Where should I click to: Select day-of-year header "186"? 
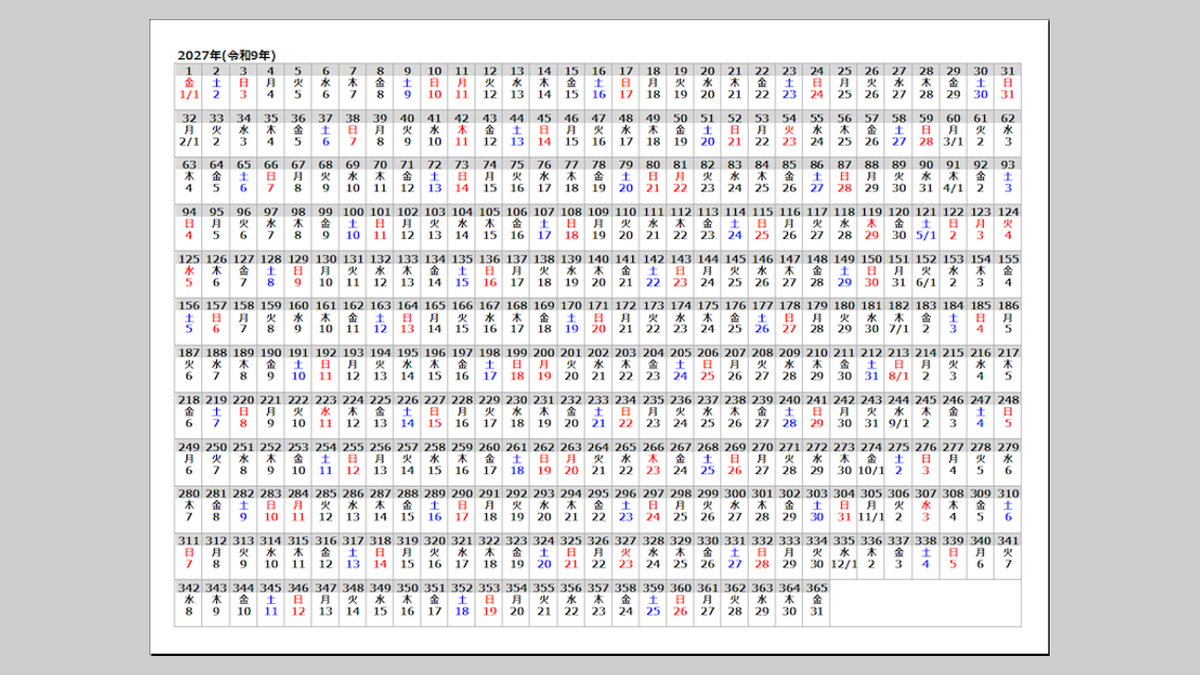pyautogui.click(x=1008, y=306)
